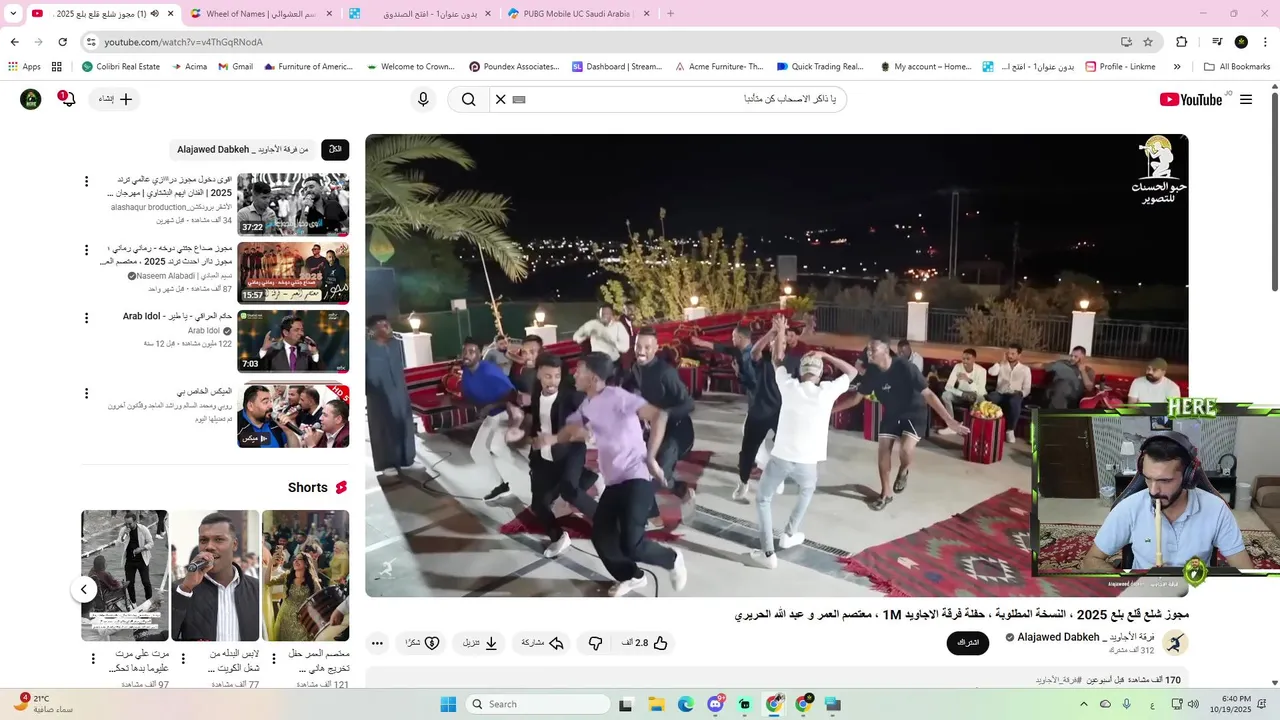Open Alajawed Dabkeh channel name link
The width and height of the screenshot is (1280, 720).
tap(1085, 637)
